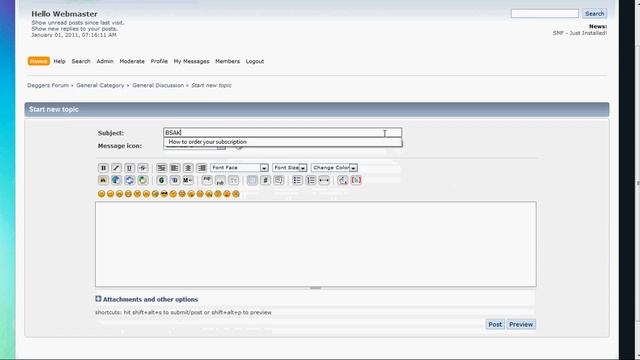
Task: Click inside the message body text area
Action: click(x=316, y=244)
